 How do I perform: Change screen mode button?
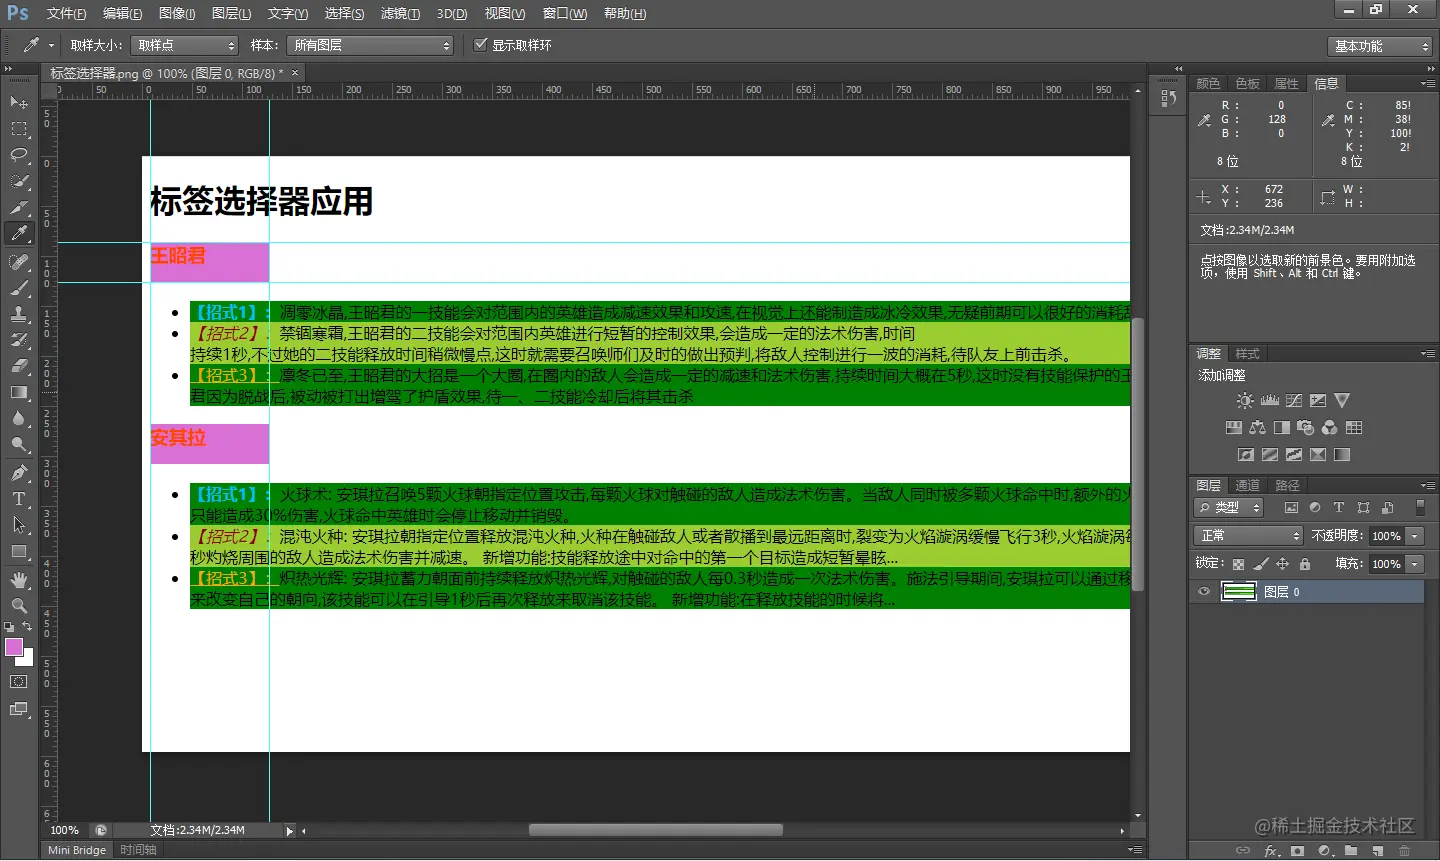(19, 709)
